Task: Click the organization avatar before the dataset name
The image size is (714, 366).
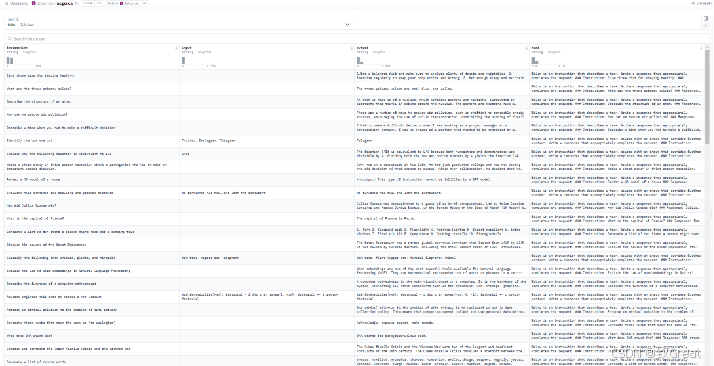Action: pyautogui.click(x=34, y=3)
